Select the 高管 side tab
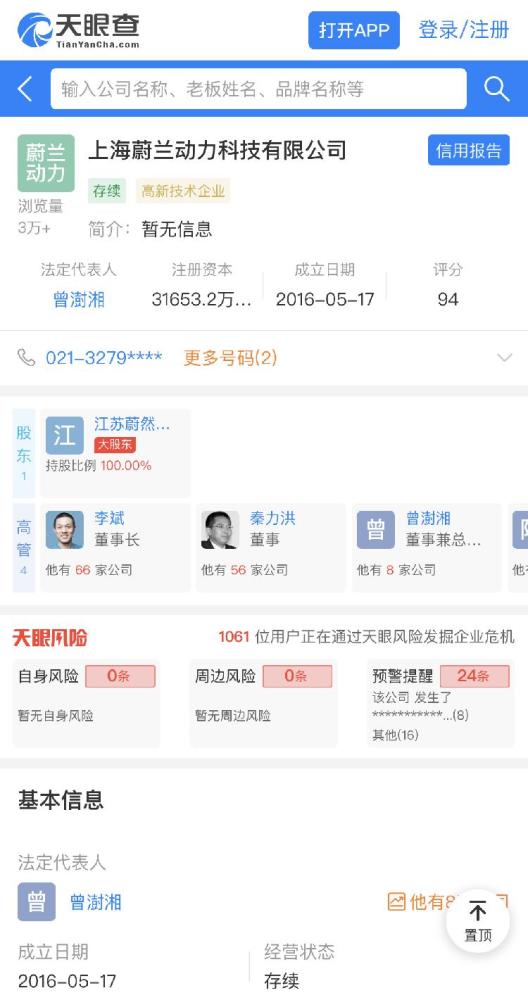 pos(24,548)
